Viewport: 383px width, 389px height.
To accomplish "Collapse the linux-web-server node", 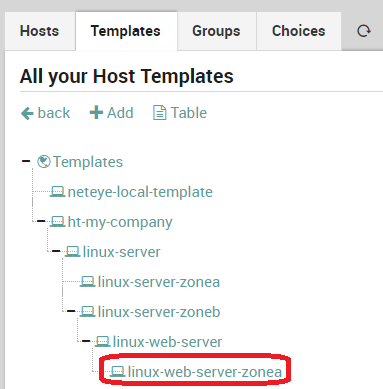I will pyautogui.click(x=86, y=341).
